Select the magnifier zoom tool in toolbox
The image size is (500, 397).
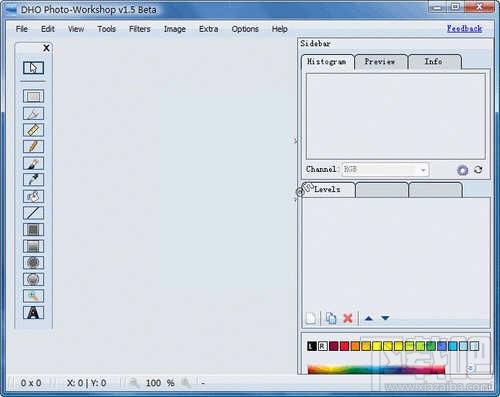33,296
